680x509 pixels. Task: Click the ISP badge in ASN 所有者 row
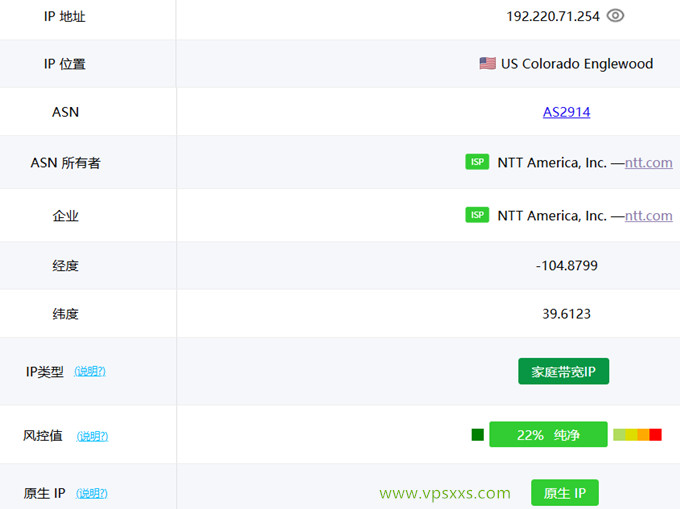[x=477, y=162]
